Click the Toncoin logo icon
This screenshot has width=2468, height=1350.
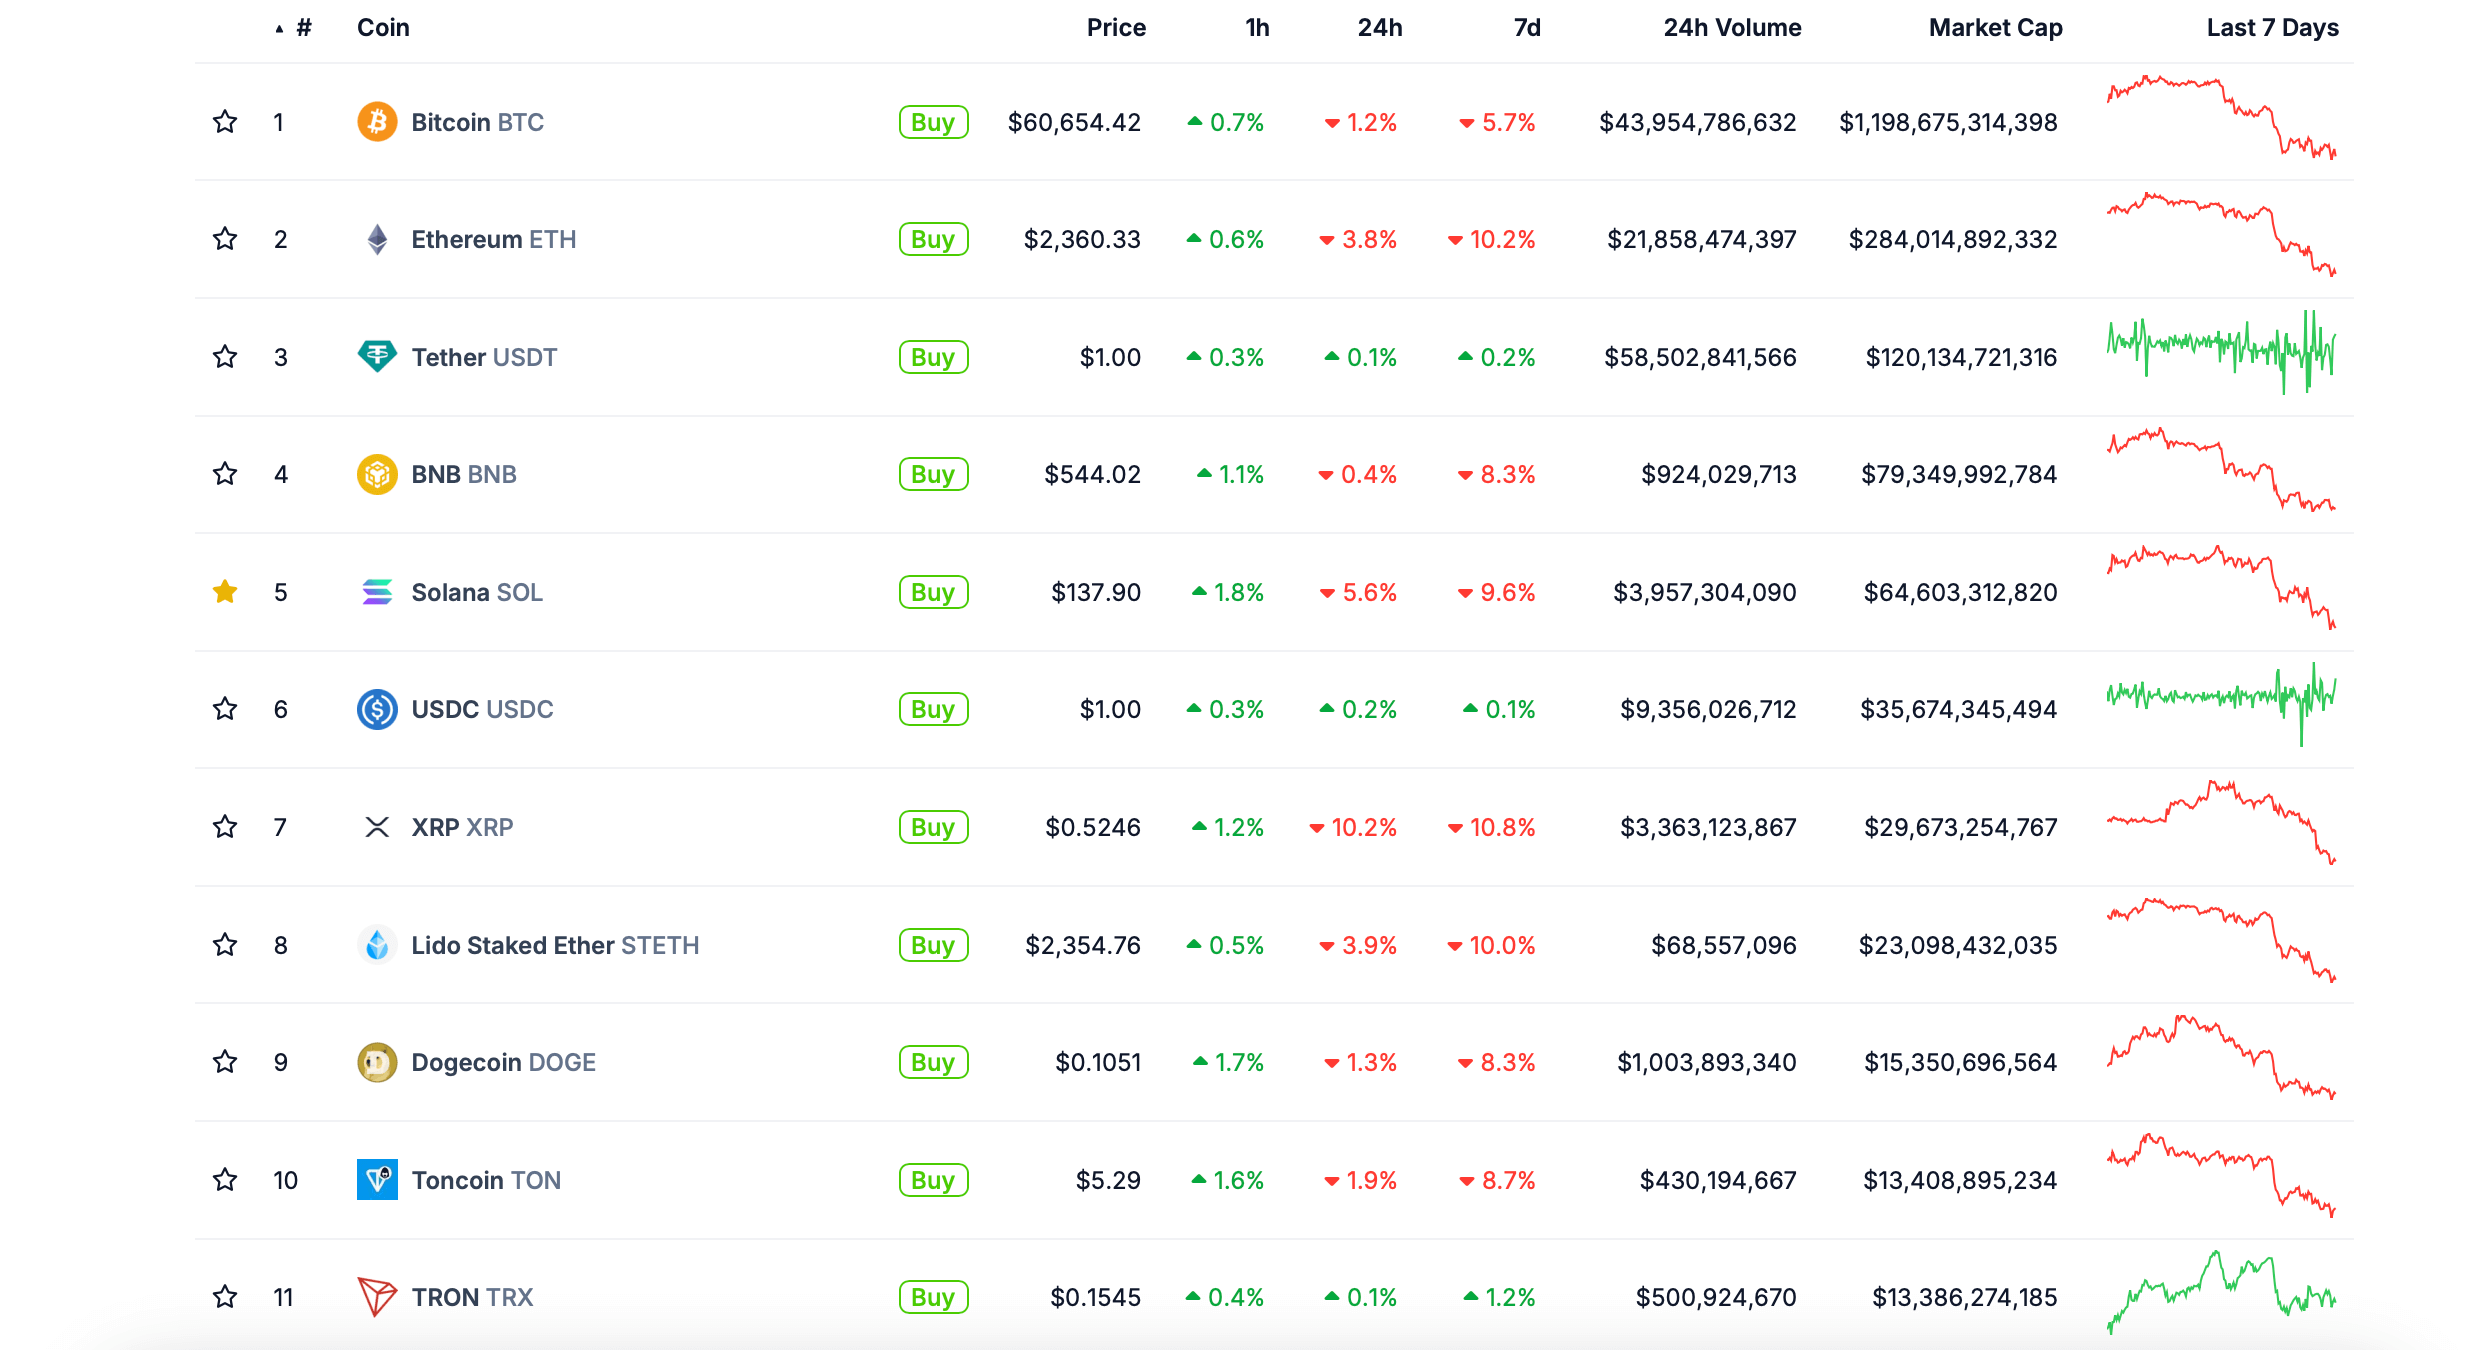[x=377, y=1180]
